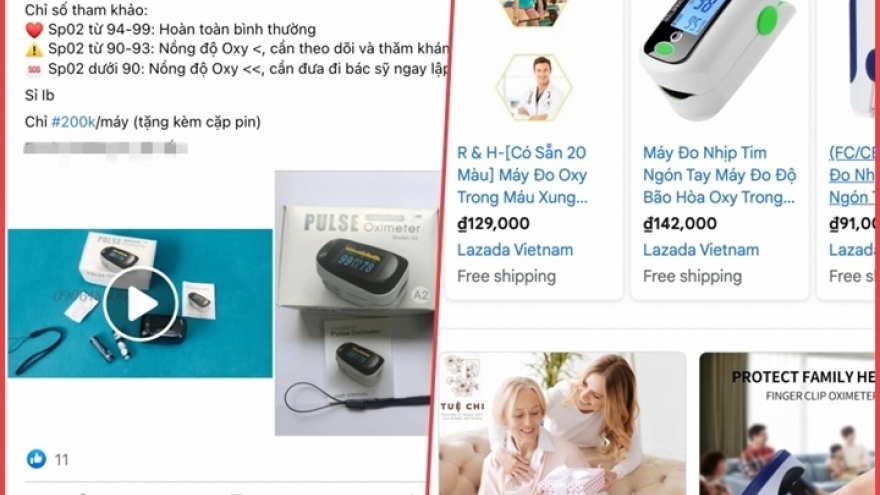Open the Protect Family Health oximeter ad
880x495 pixels.
787,423
